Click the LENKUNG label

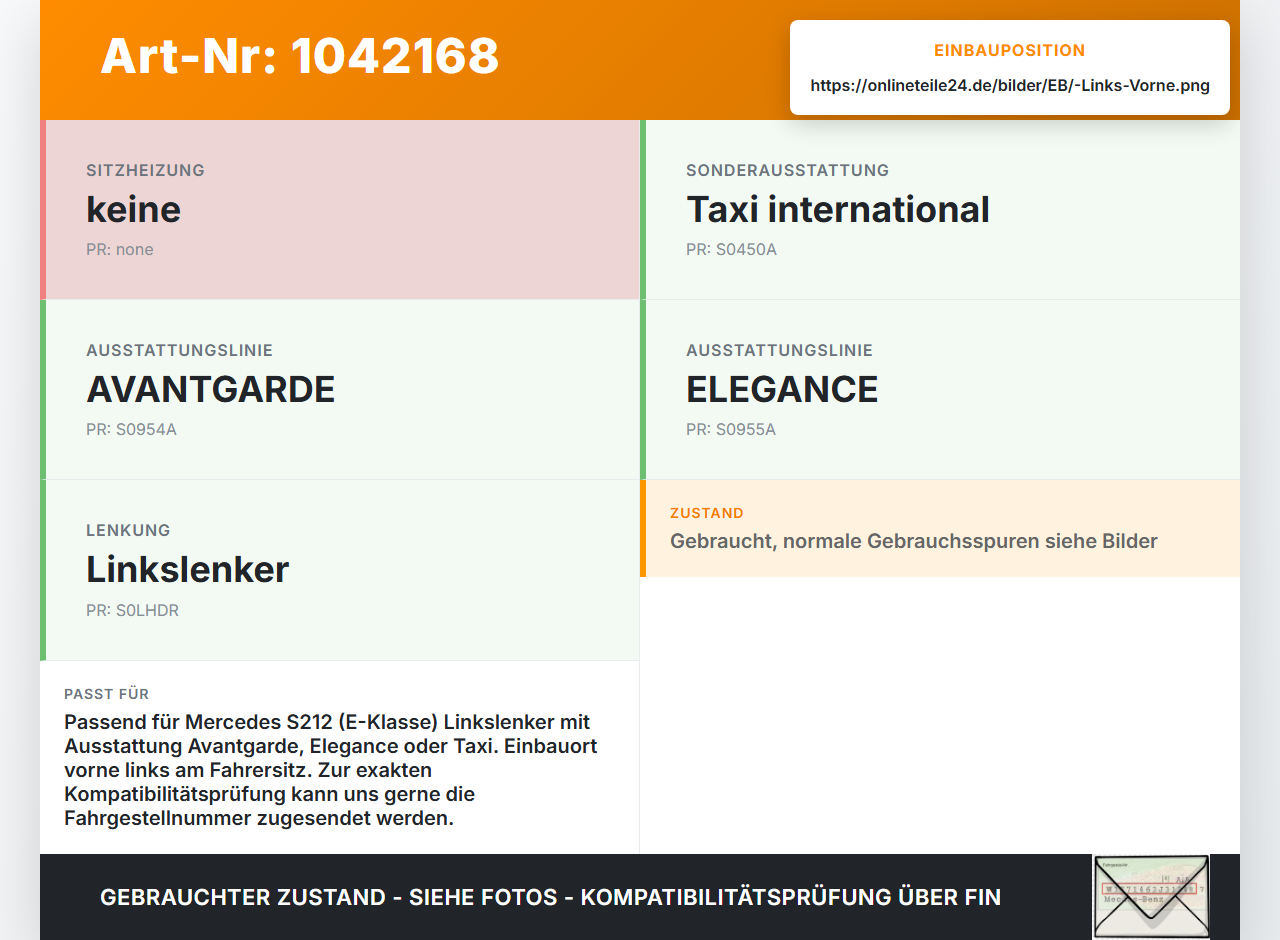coord(128,530)
